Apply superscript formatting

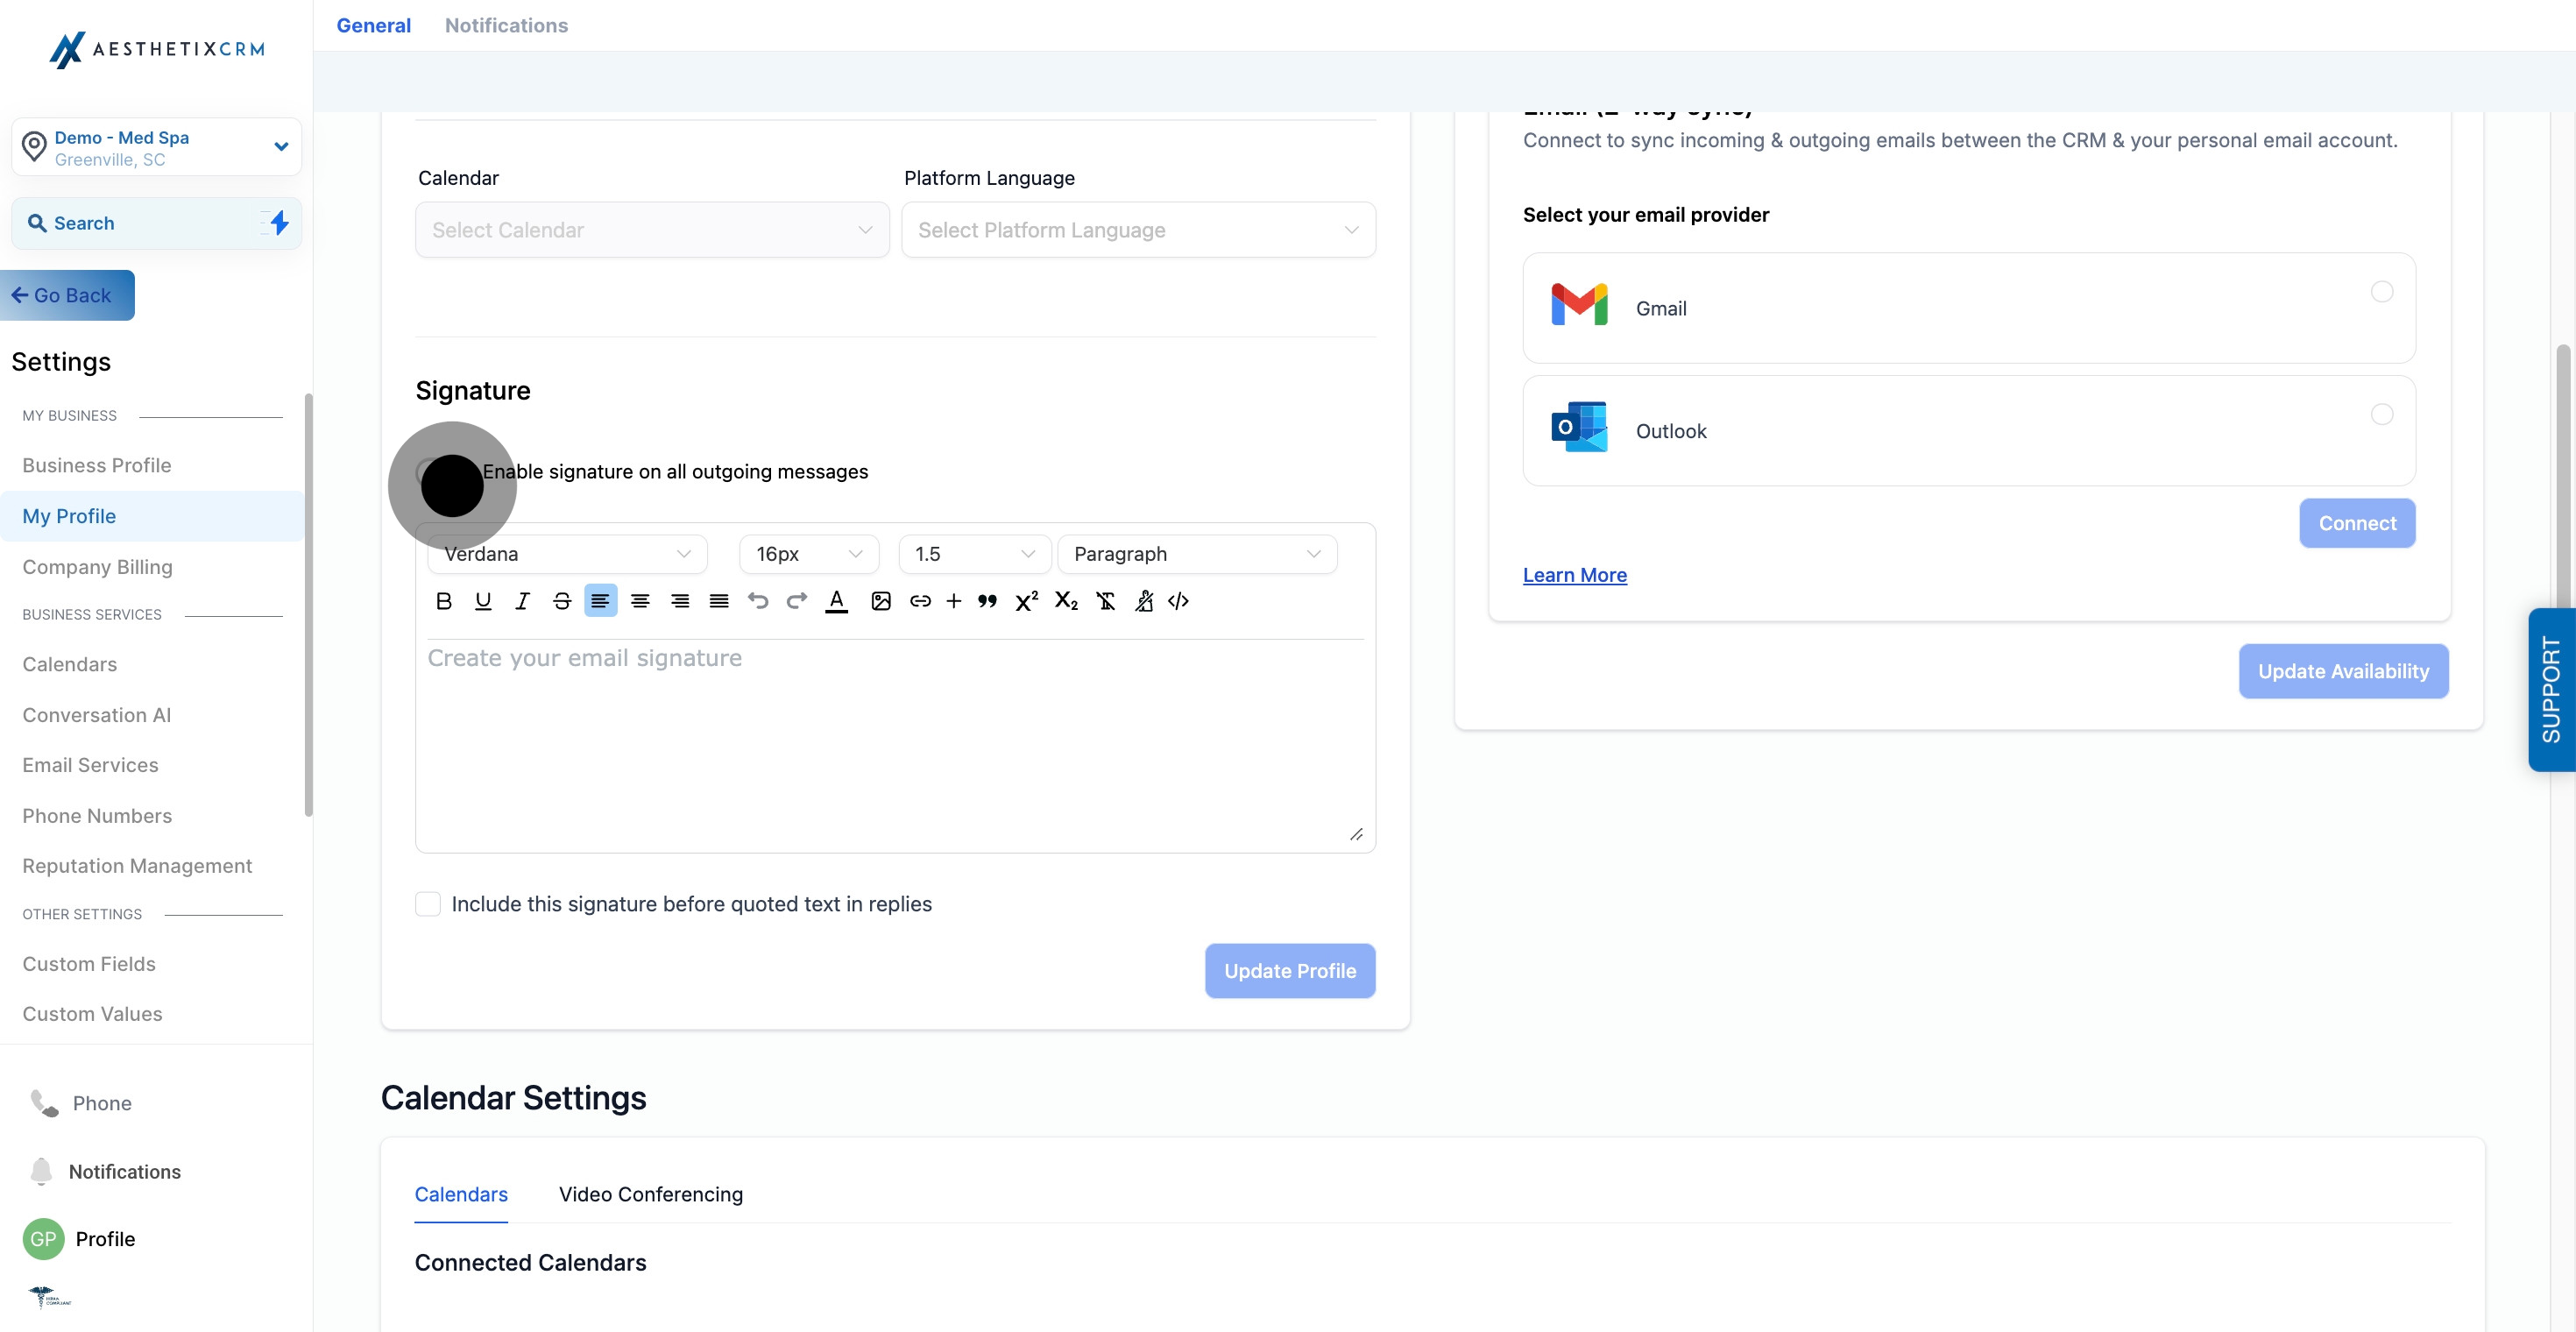tap(1026, 601)
